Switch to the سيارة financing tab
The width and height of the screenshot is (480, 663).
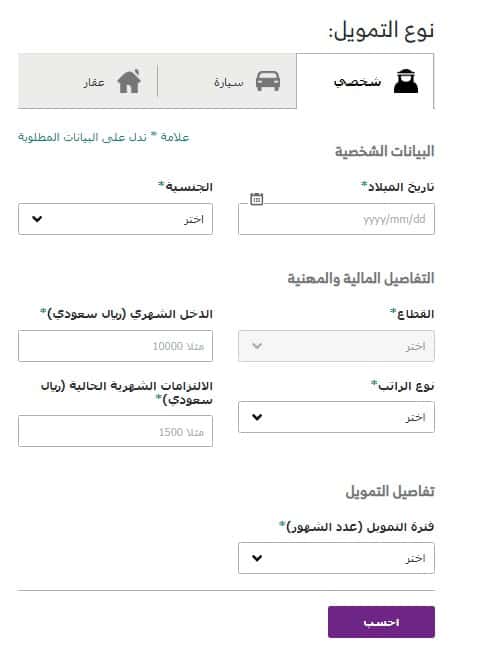coord(227,81)
